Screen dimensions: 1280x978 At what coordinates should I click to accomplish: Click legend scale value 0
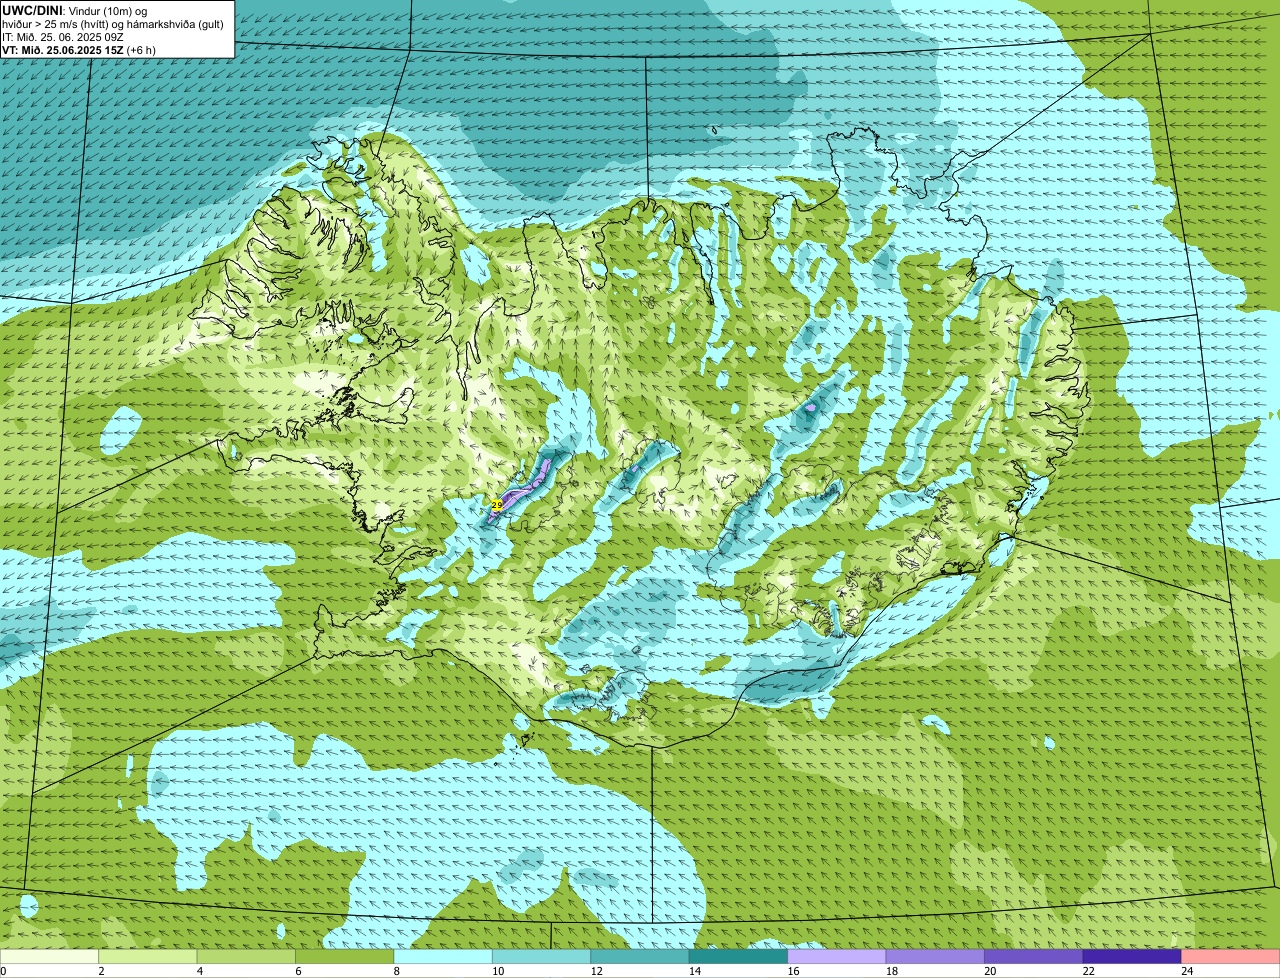click(3, 971)
